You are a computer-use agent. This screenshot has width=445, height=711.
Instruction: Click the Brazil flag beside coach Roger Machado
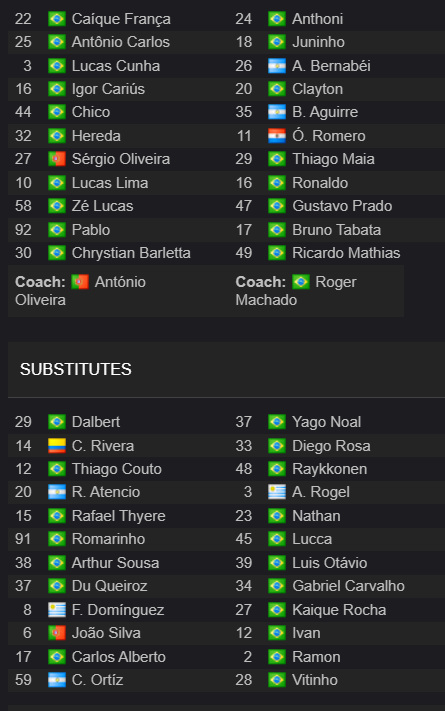(x=300, y=282)
